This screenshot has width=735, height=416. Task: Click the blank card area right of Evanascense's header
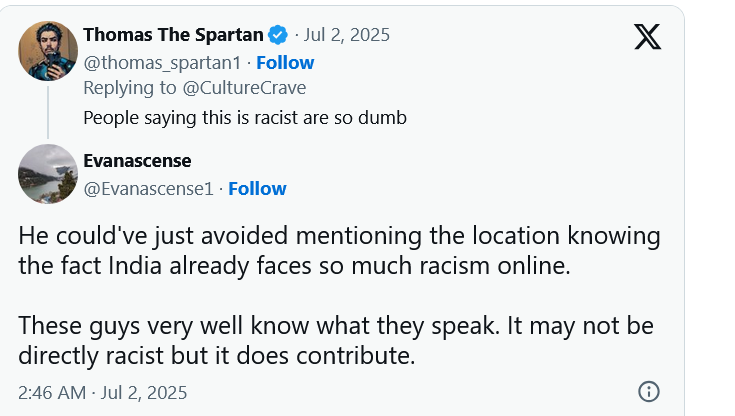480,175
